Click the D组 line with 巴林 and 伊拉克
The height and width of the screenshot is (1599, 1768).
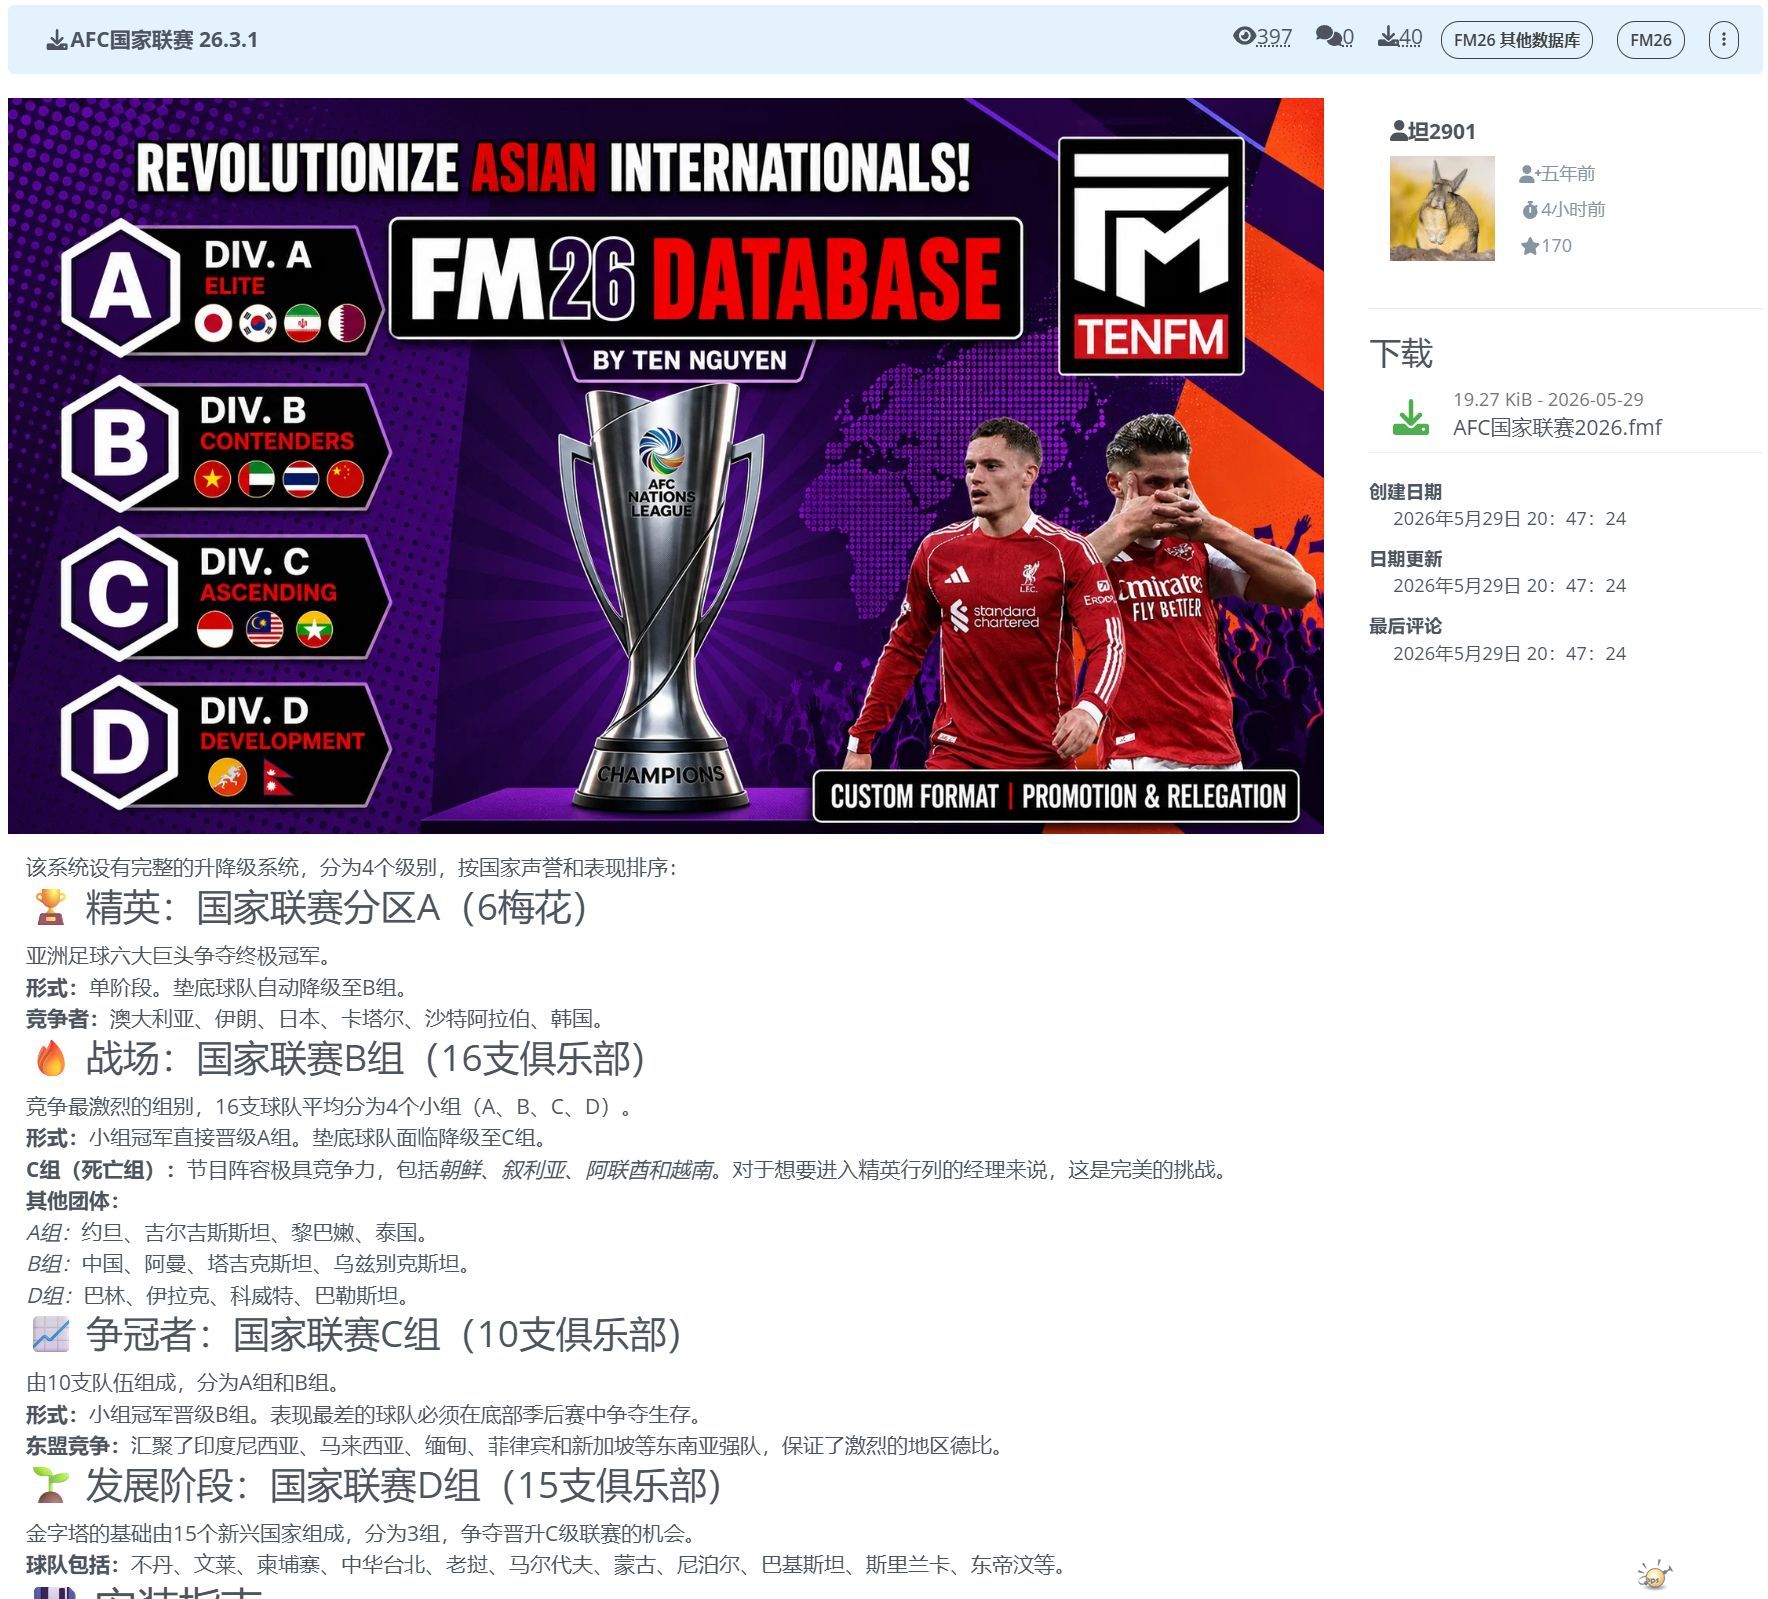coord(220,1295)
